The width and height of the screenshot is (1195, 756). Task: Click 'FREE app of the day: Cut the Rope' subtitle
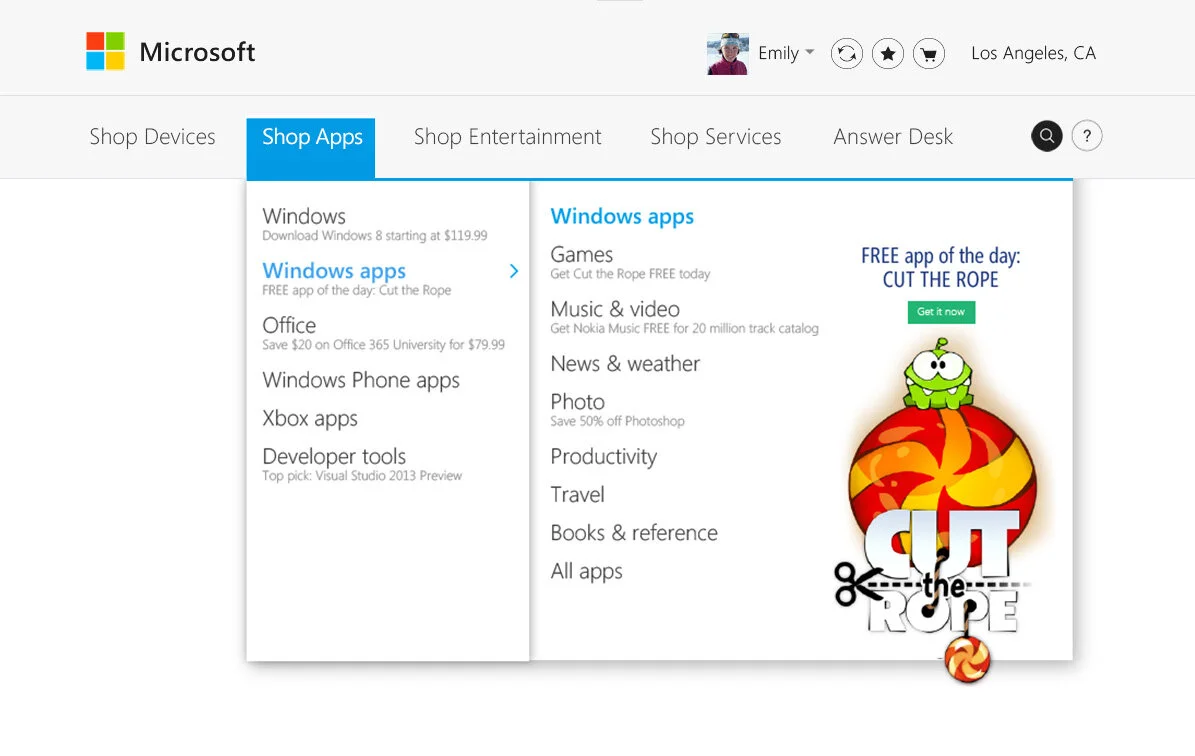357,290
